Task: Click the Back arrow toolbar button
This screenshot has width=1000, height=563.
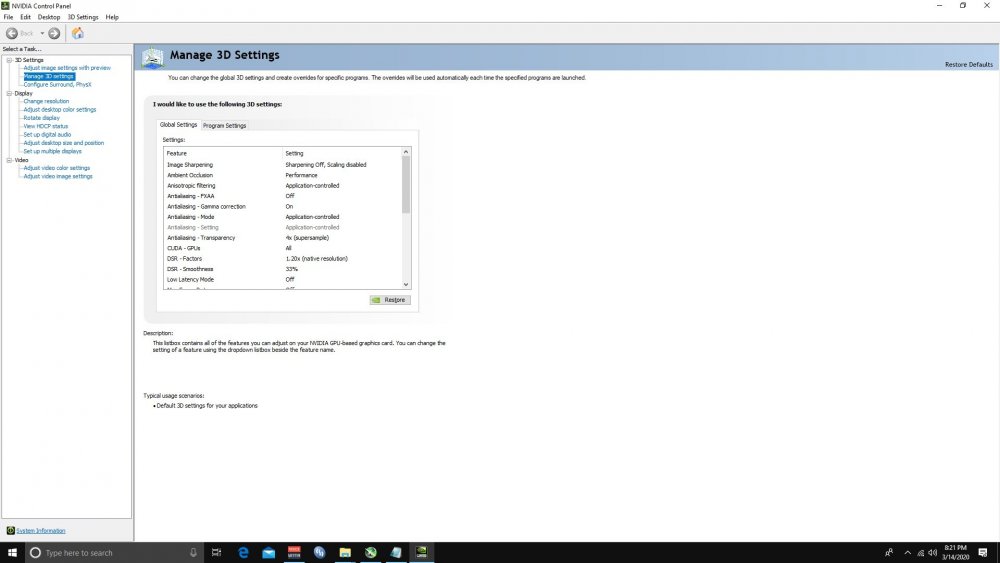Action: [x=12, y=33]
